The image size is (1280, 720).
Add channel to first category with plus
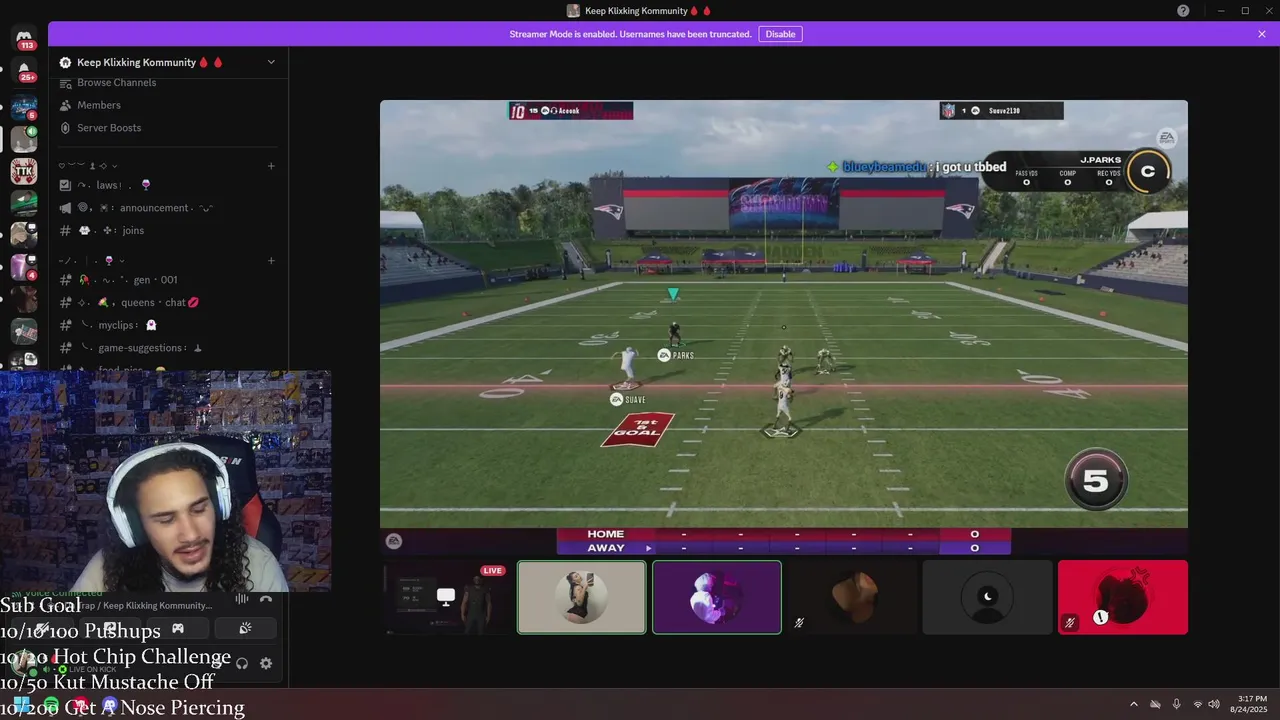tap(271, 166)
